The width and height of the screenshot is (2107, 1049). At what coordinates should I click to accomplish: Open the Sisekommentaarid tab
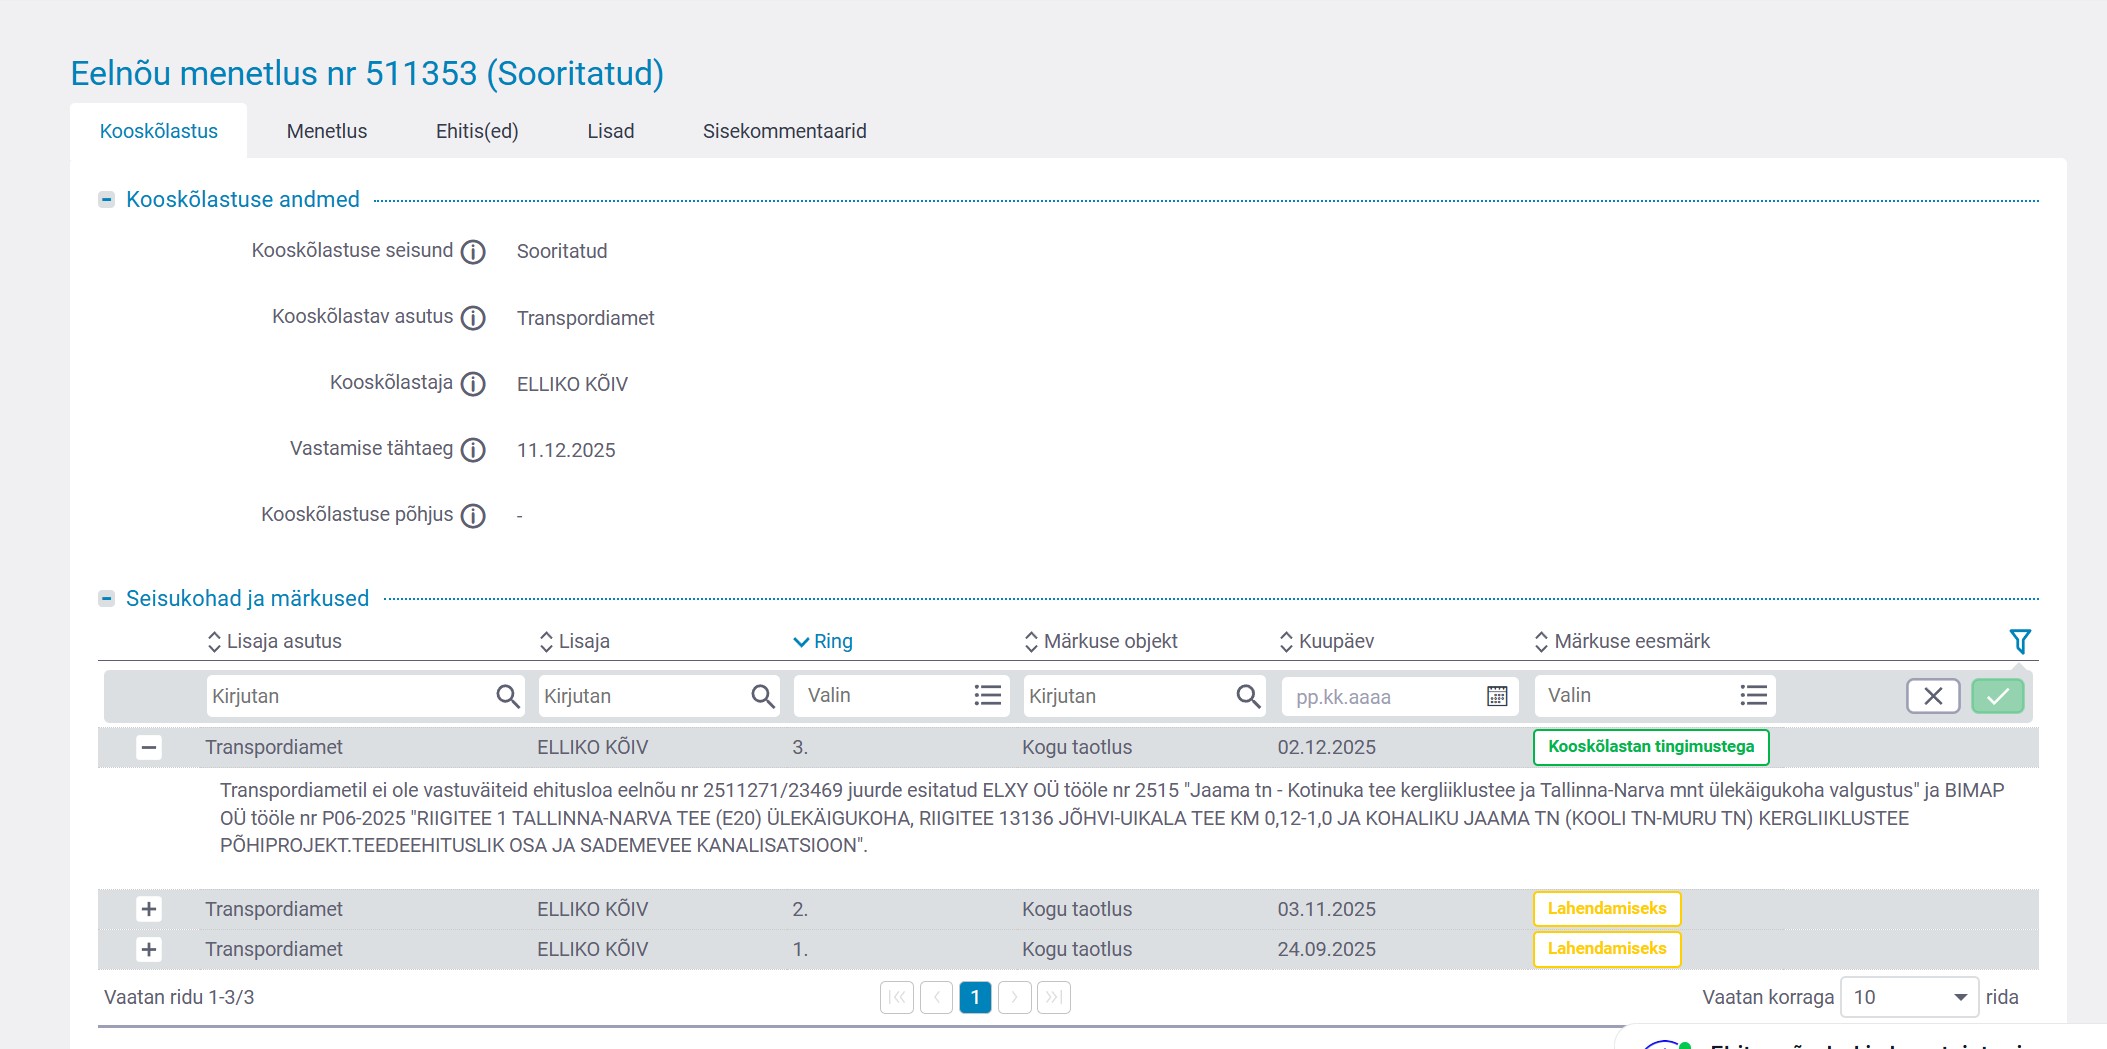(x=784, y=131)
